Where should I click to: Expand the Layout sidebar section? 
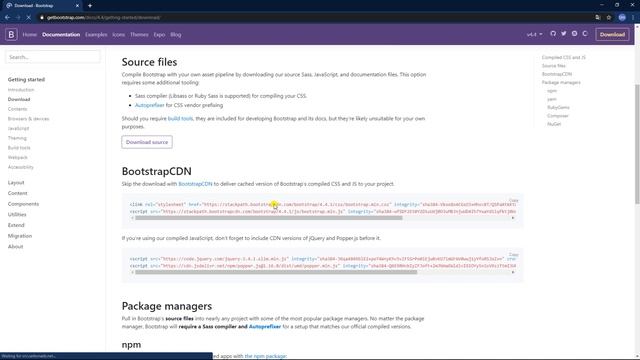[x=16, y=182]
